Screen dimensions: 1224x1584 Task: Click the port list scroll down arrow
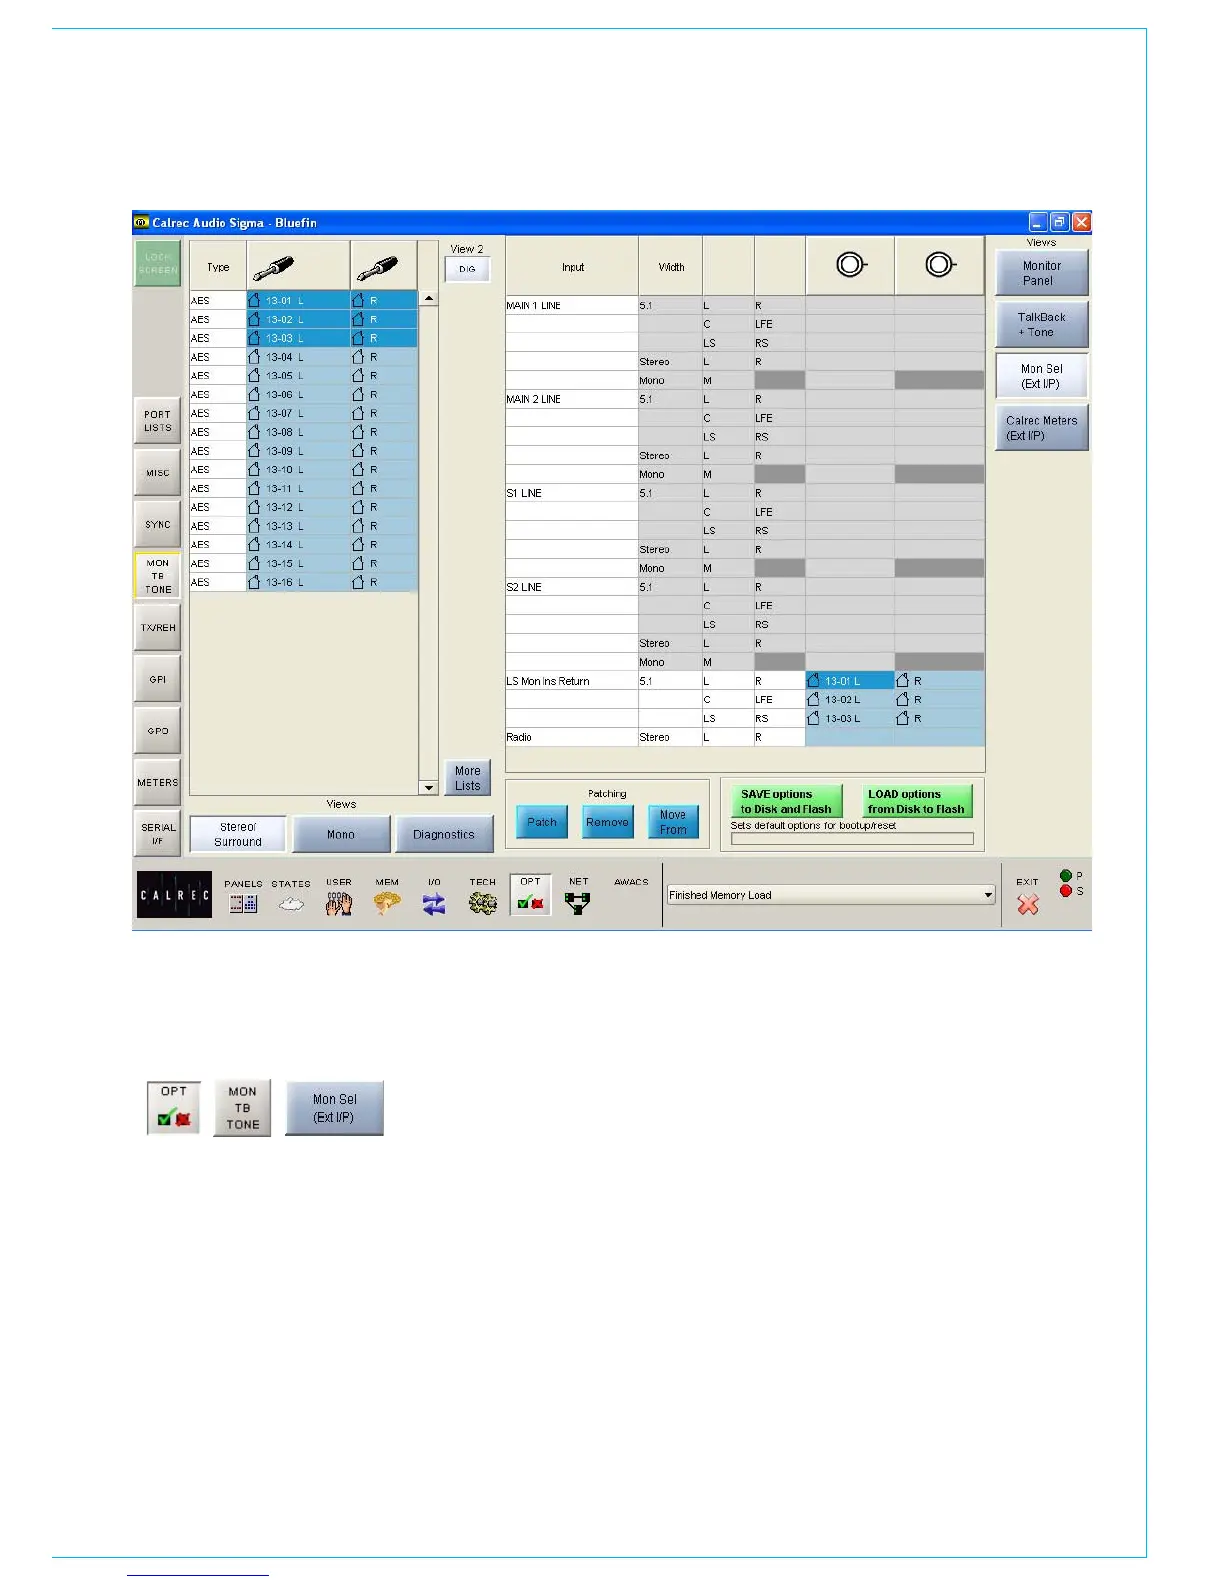428,788
